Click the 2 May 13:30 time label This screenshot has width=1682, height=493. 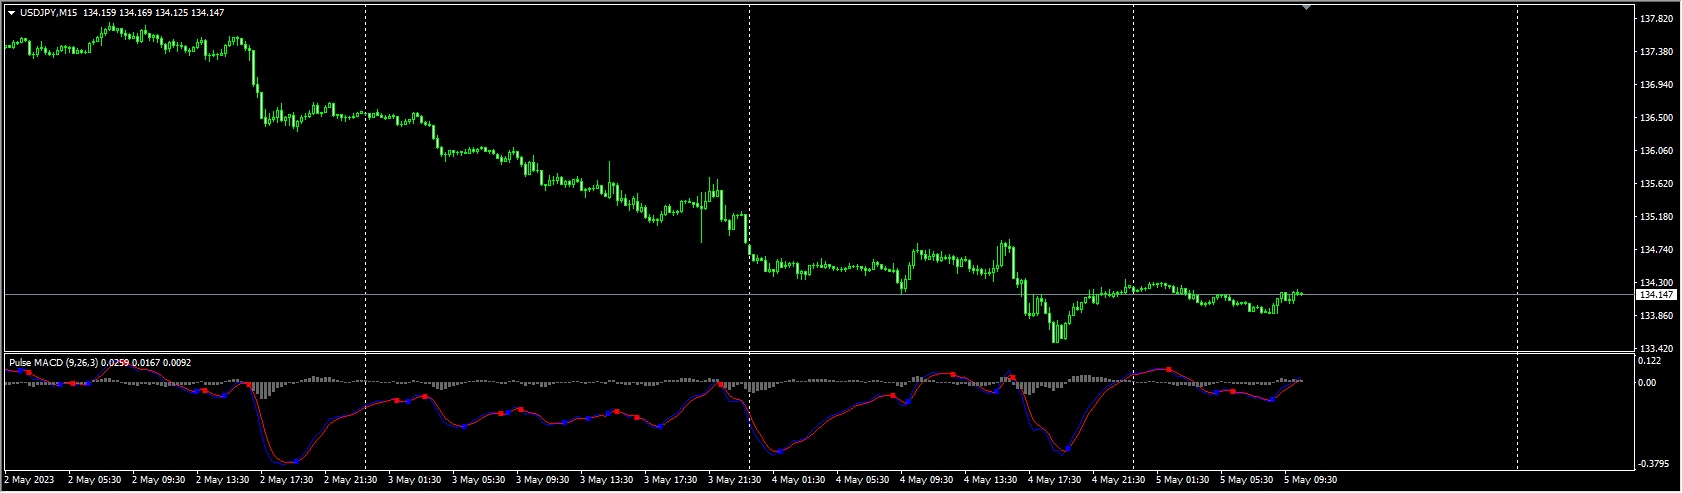coord(223,480)
